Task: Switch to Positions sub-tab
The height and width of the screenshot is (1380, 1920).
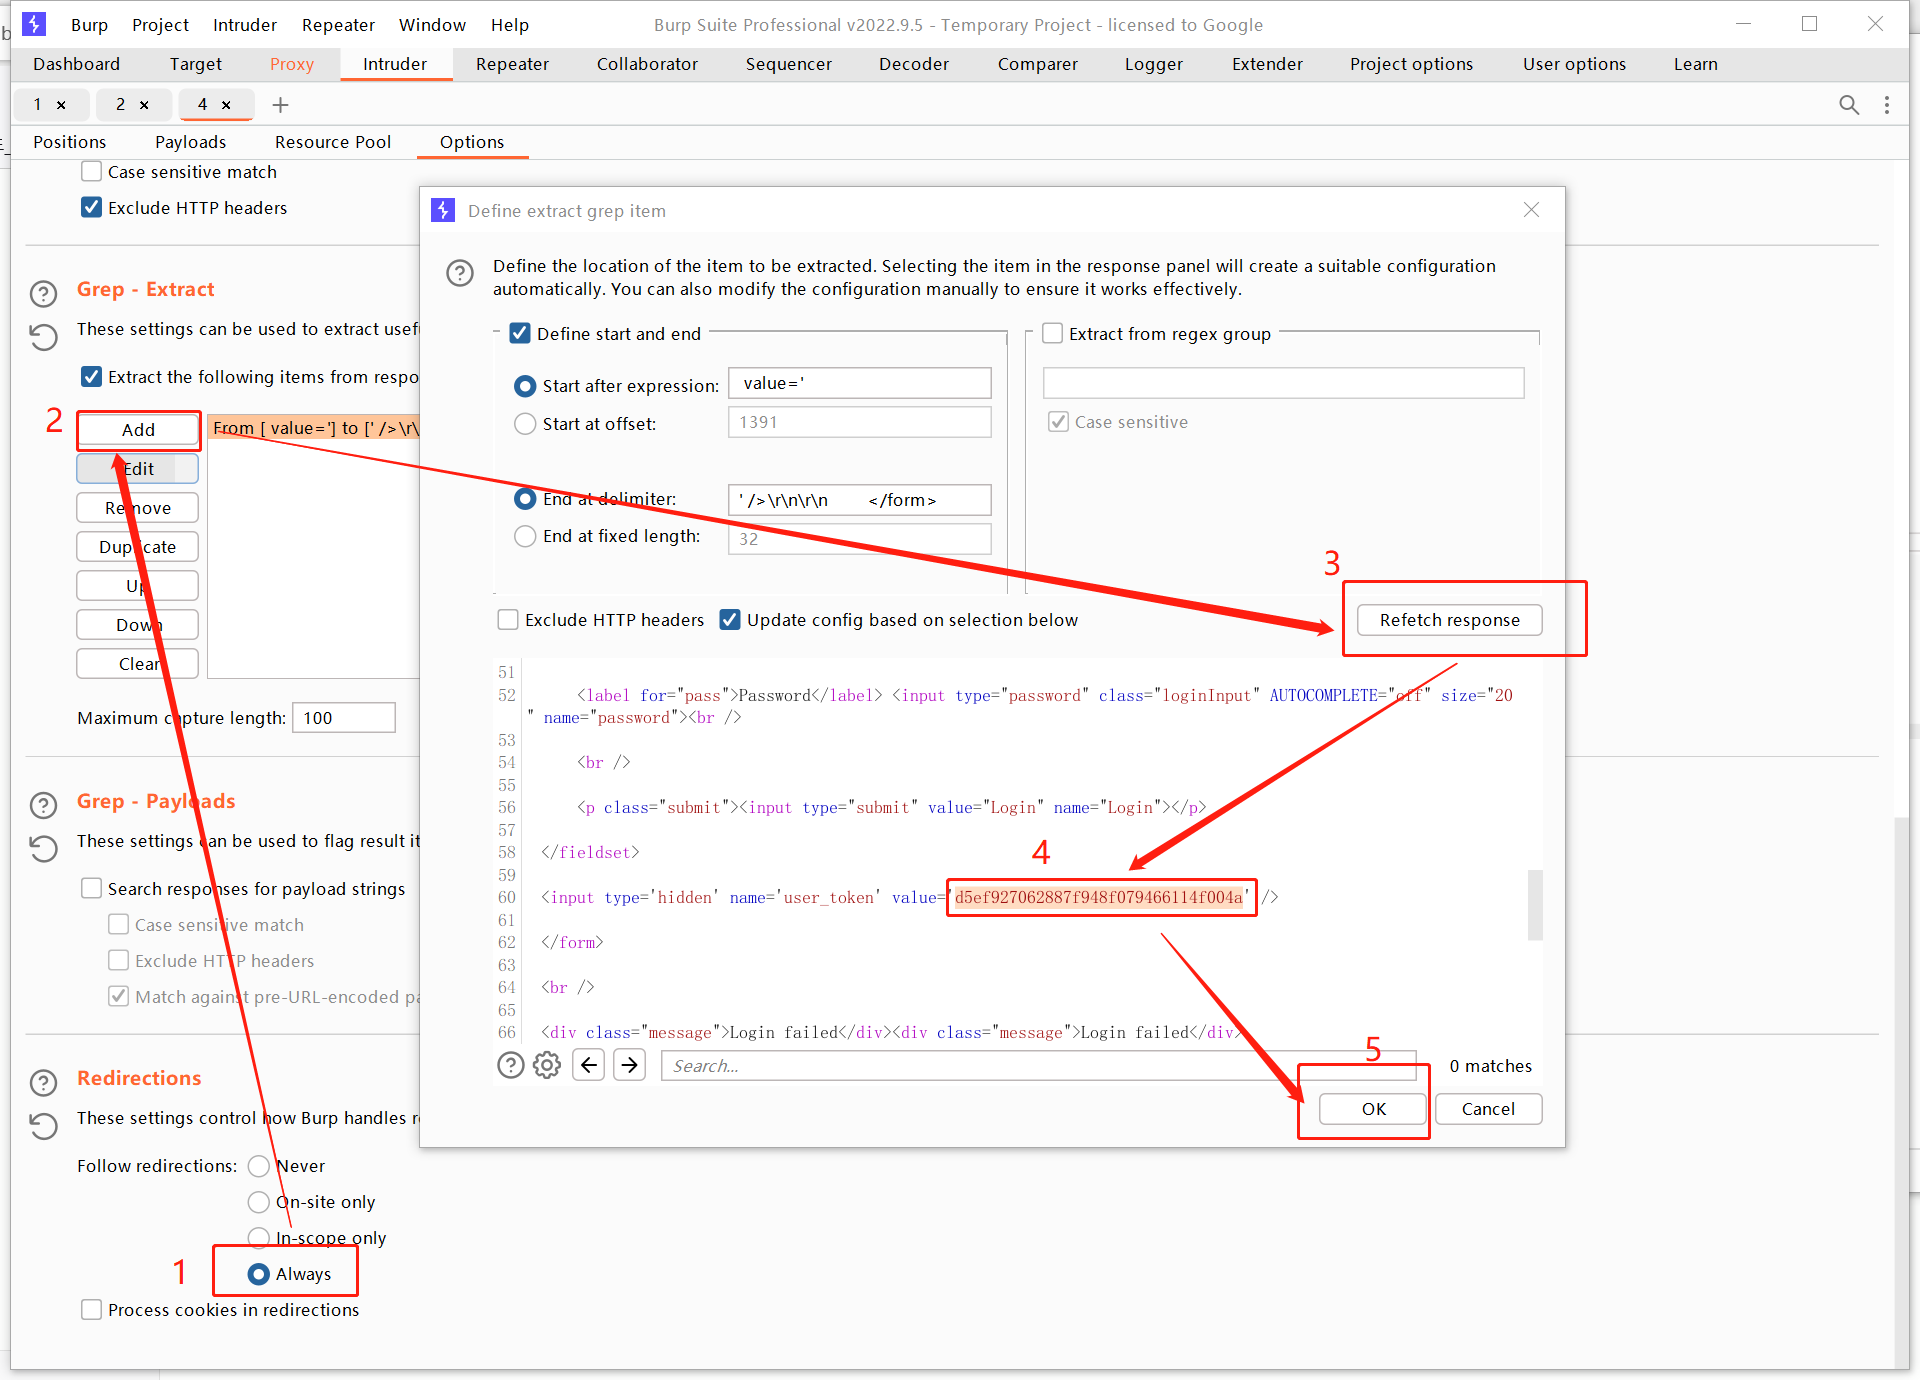Action: 69,142
